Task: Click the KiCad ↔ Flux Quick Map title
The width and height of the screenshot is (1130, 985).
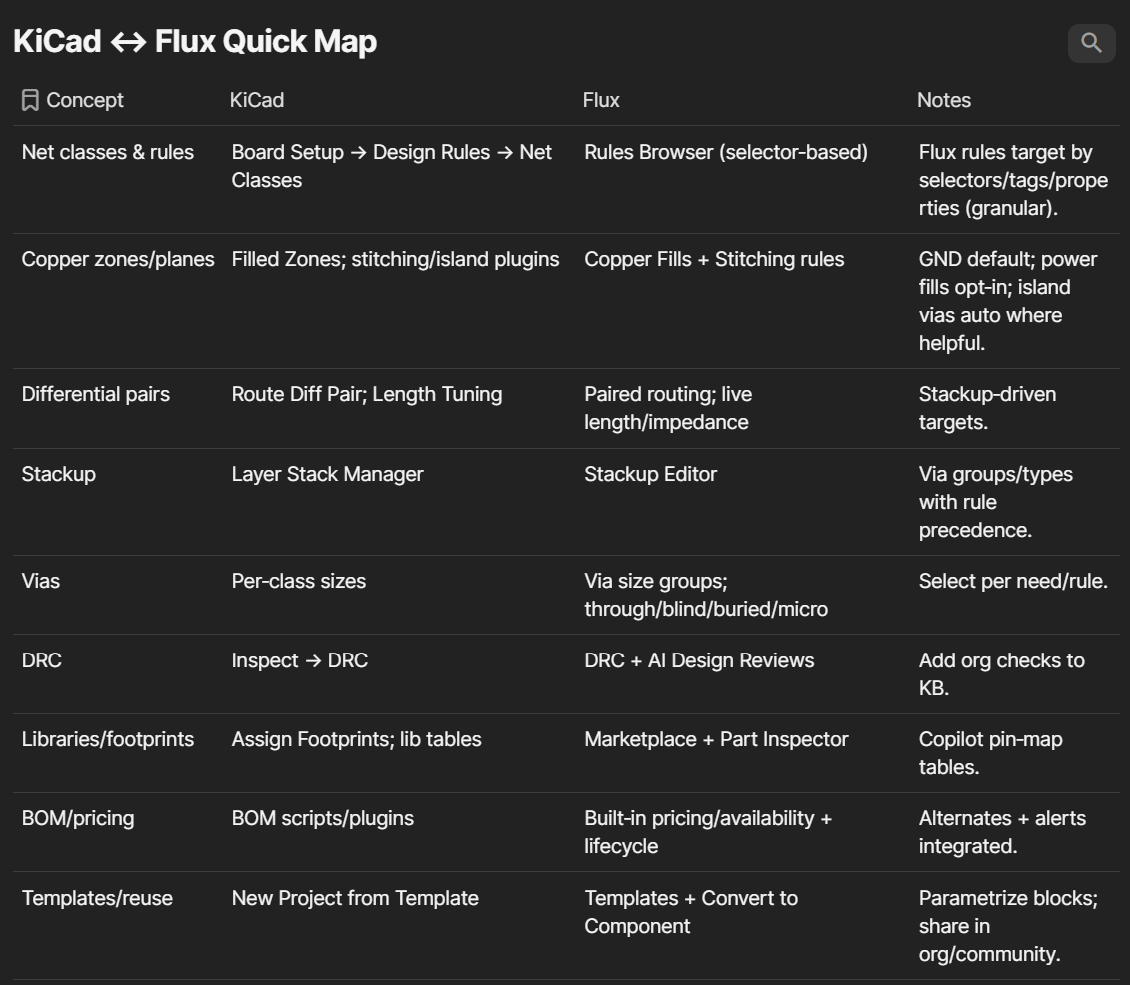Action: pos(195,41)
